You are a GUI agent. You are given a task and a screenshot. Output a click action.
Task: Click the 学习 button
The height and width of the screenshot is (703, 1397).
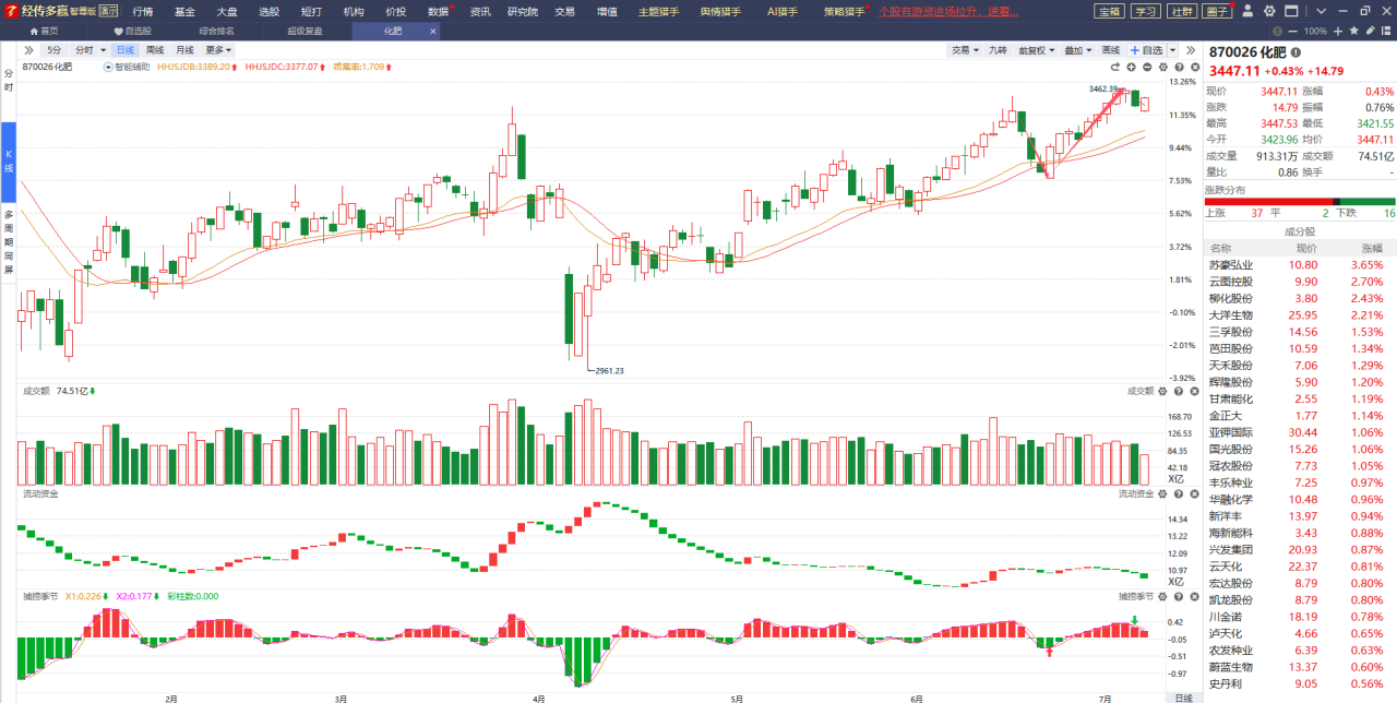(1145, 11)
